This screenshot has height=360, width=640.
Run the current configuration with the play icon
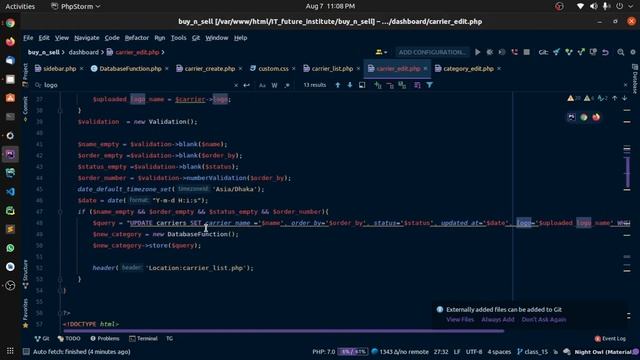pos(478,52)
